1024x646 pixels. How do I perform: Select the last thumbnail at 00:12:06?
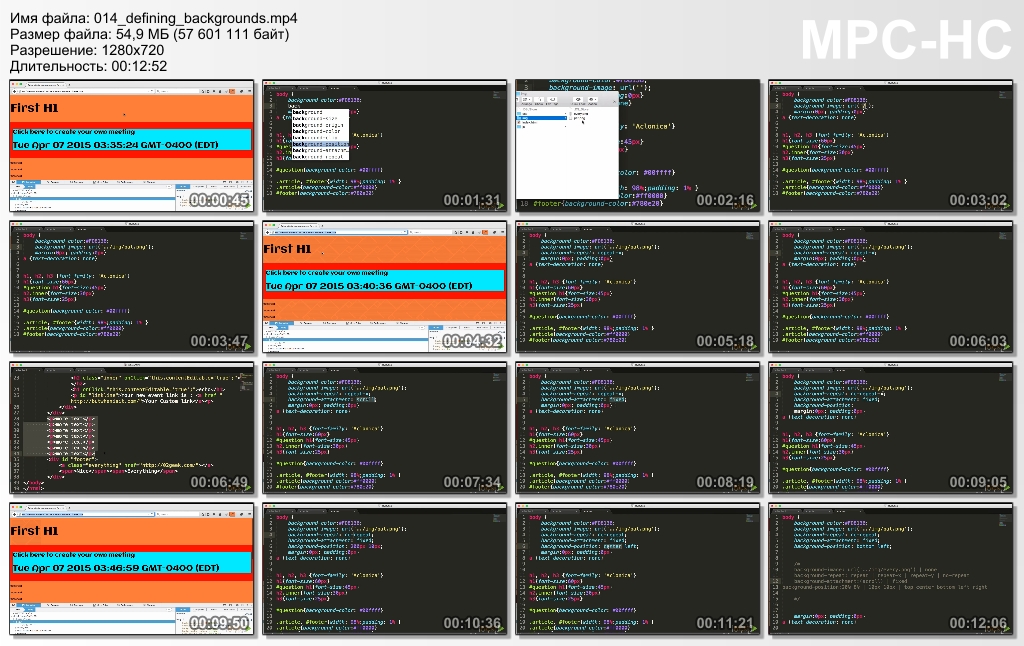[891, 570]
